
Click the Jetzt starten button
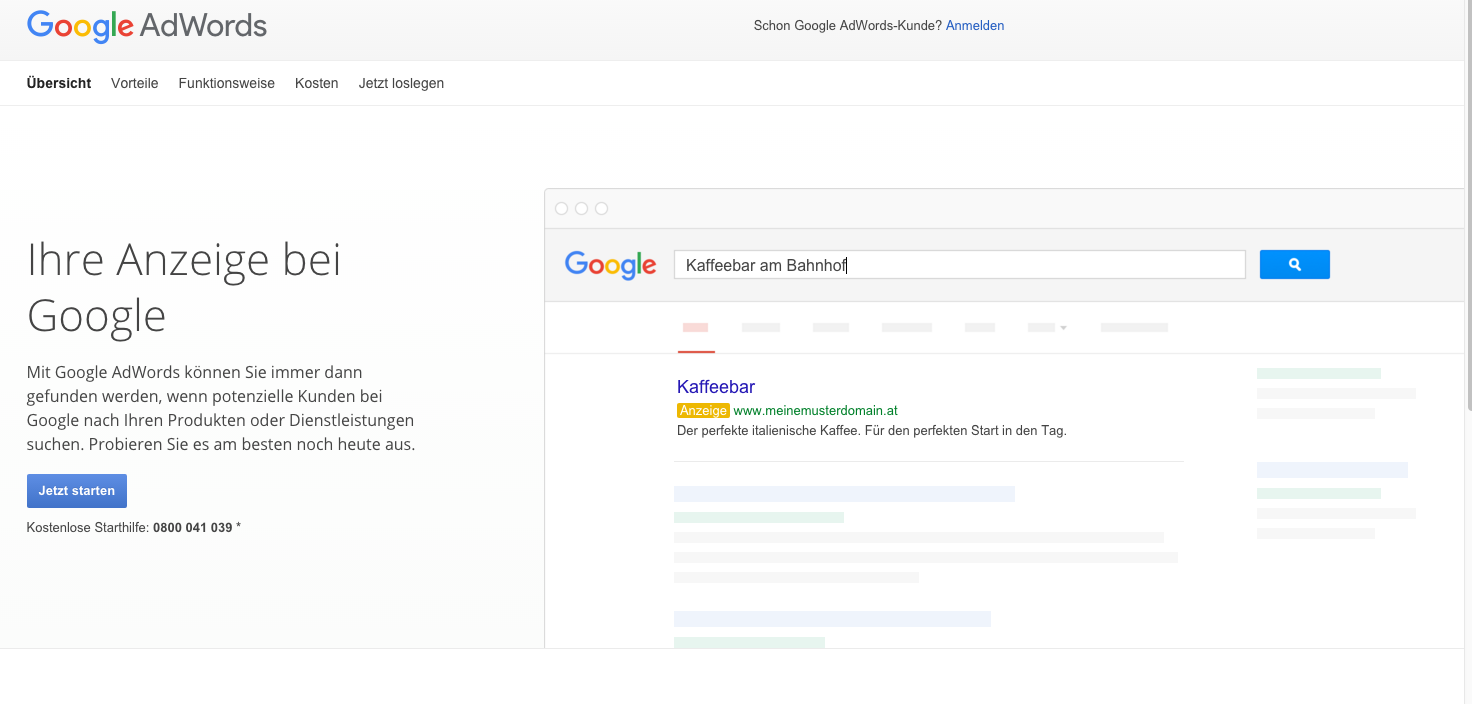point(77,491)
